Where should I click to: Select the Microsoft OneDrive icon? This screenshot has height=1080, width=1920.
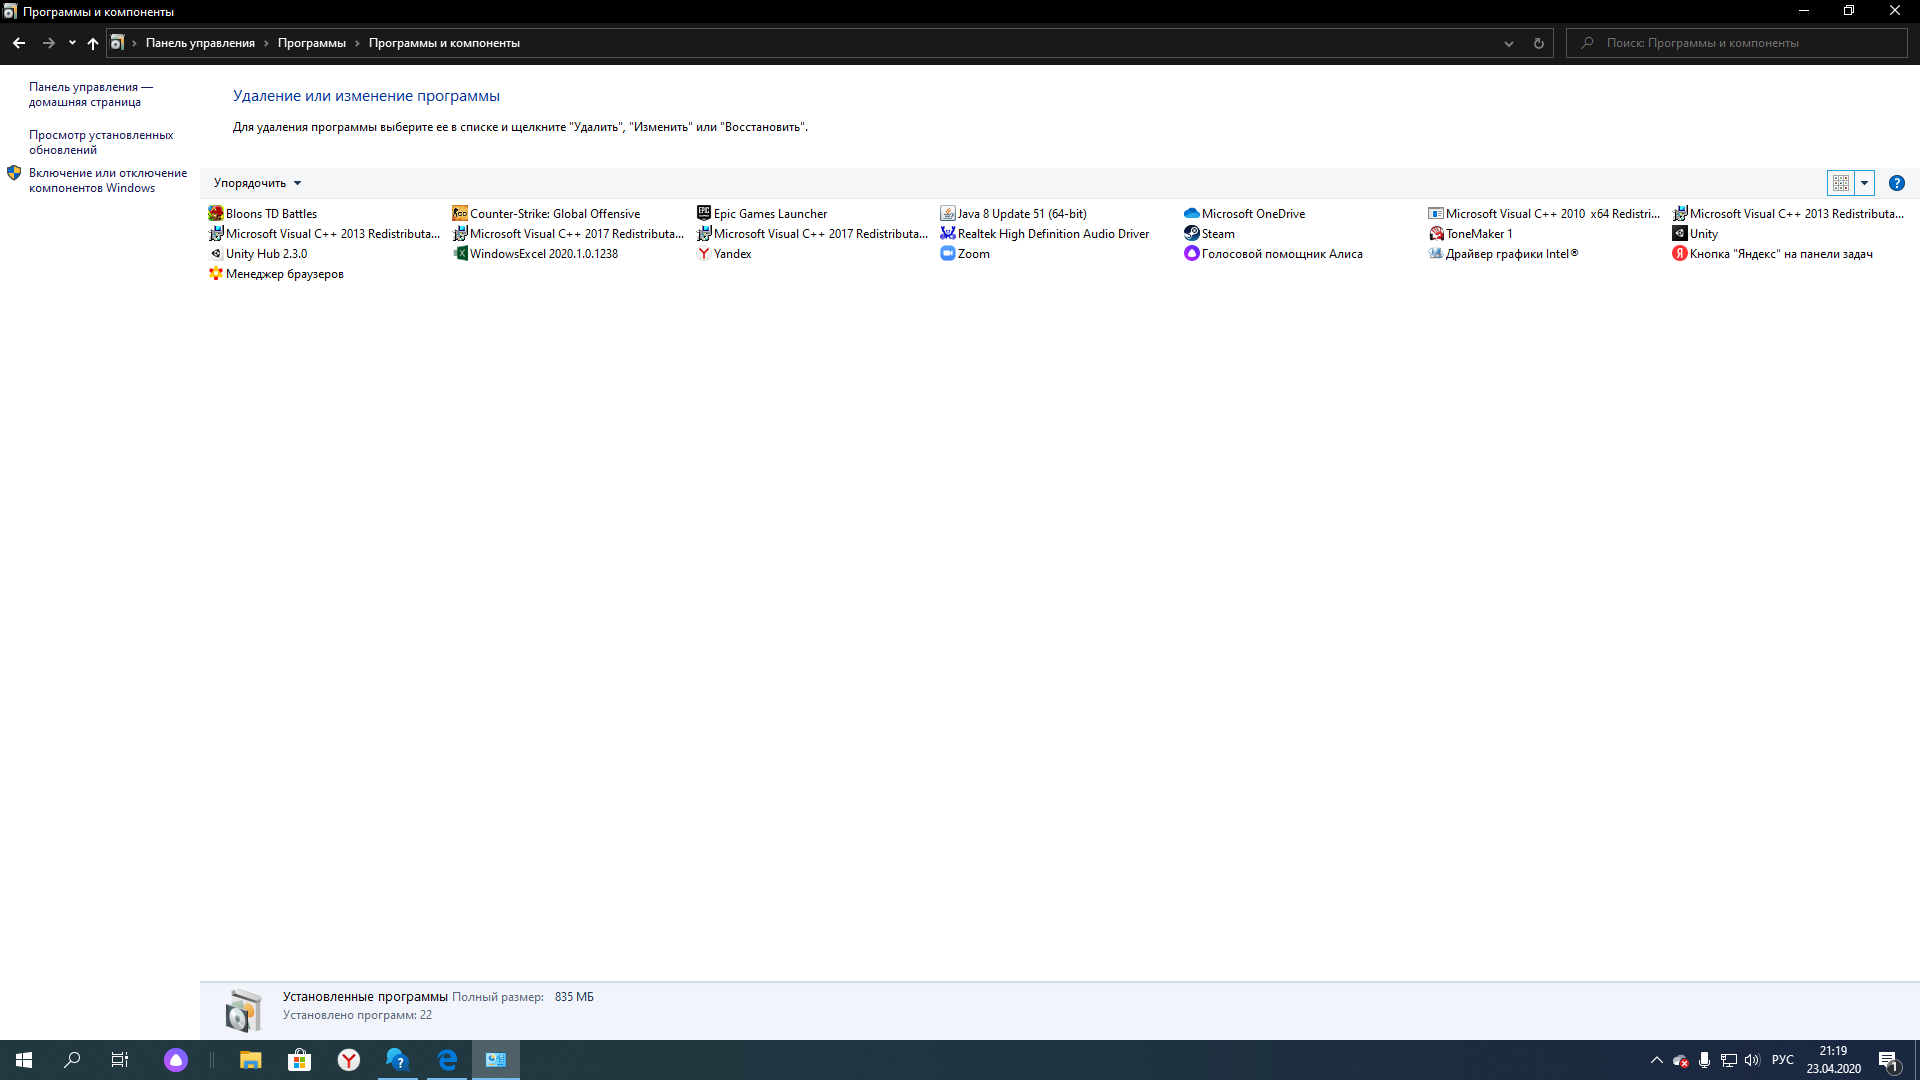click(x=1191, y=213)
